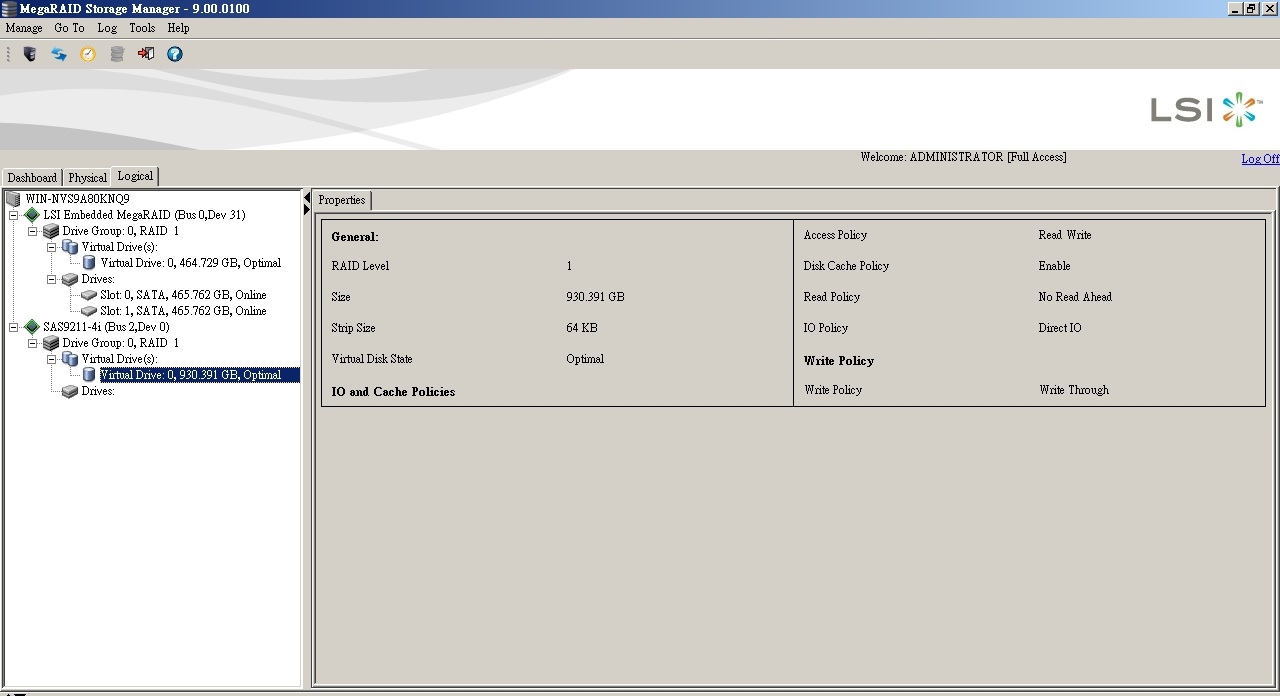This screenshot has width=1280, height=696.
Task: Select 'LSI Embedded MegaRAID (Bus 0,Dev 31)' label
Action: coord(144,215)
